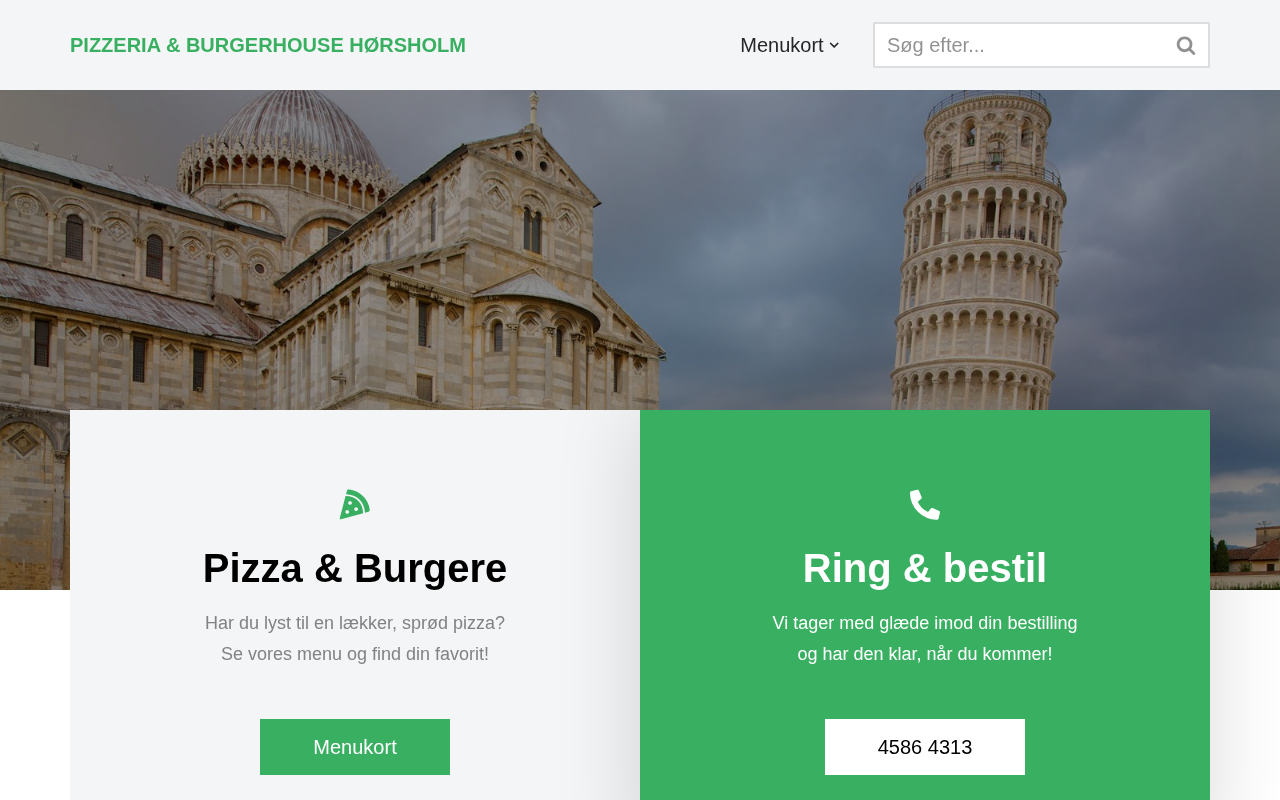Open the Menukort navigation menu
The width and height of the screenshot is (1280, 800).
point(782,45)
